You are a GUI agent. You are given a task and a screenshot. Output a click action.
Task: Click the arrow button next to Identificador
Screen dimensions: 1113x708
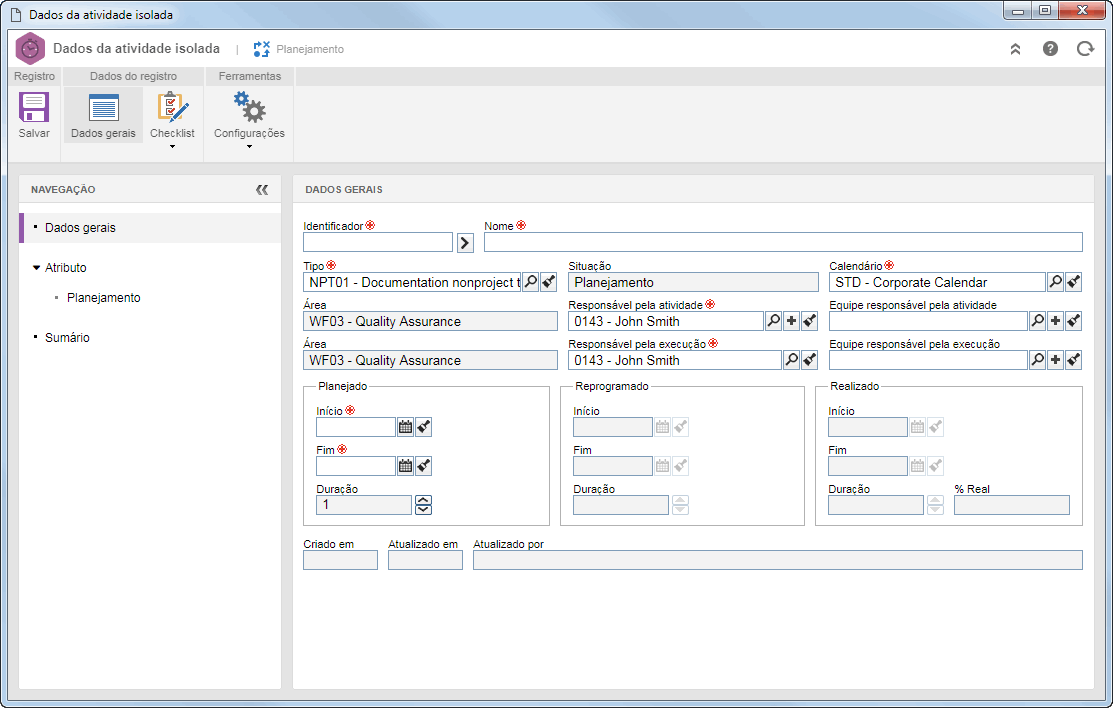[x=465, y=243]
